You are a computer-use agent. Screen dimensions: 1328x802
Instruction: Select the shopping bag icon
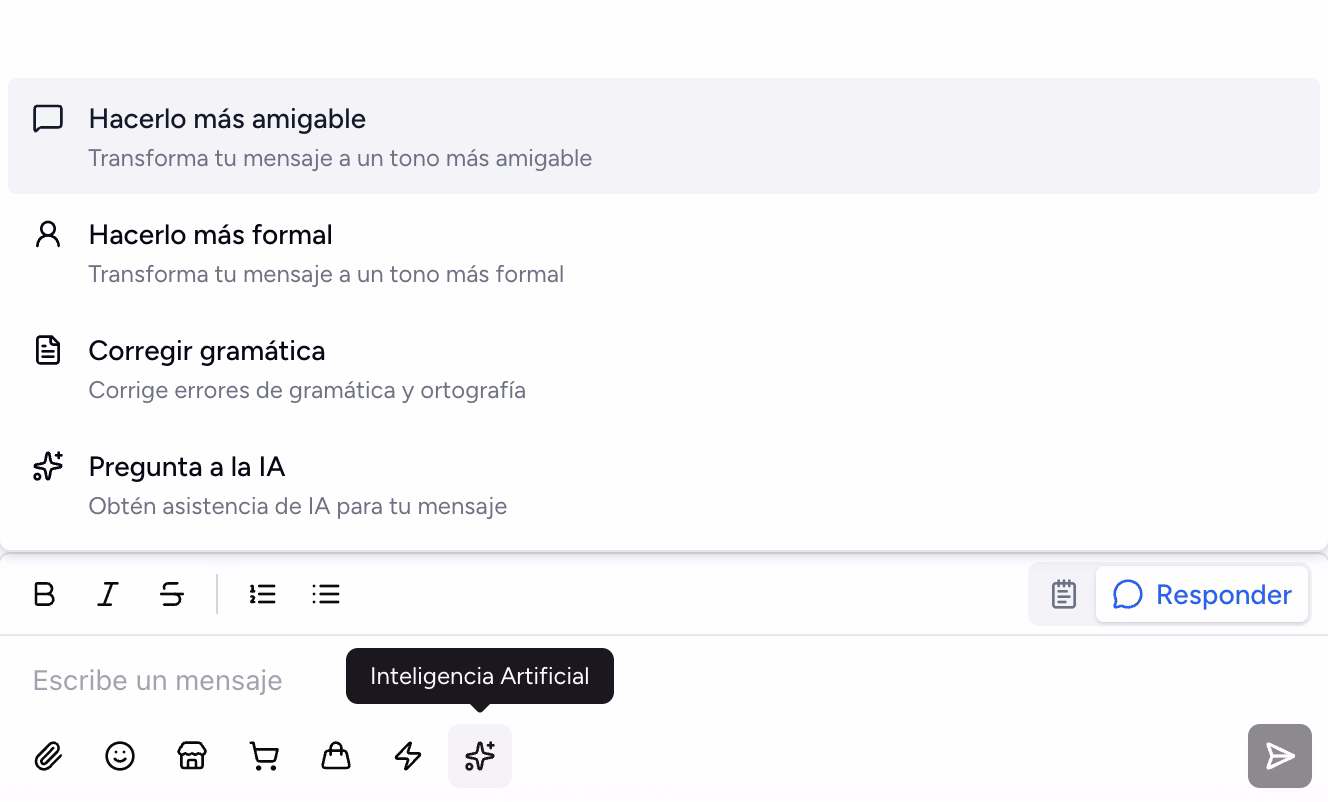click(x=336, y=756)
